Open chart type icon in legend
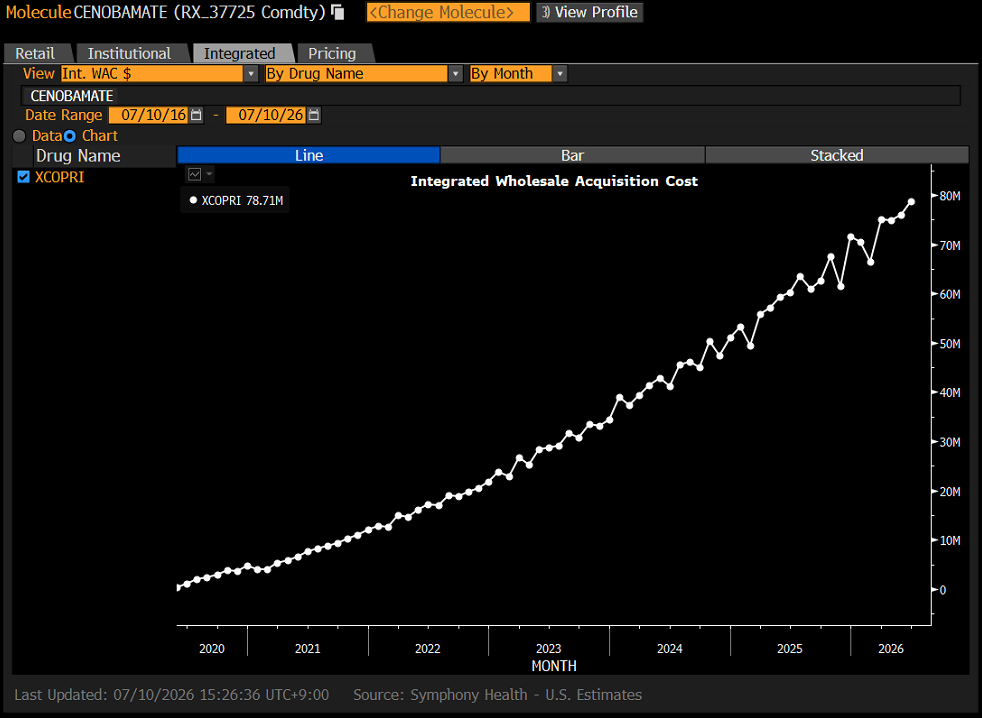 coord(195,174)
